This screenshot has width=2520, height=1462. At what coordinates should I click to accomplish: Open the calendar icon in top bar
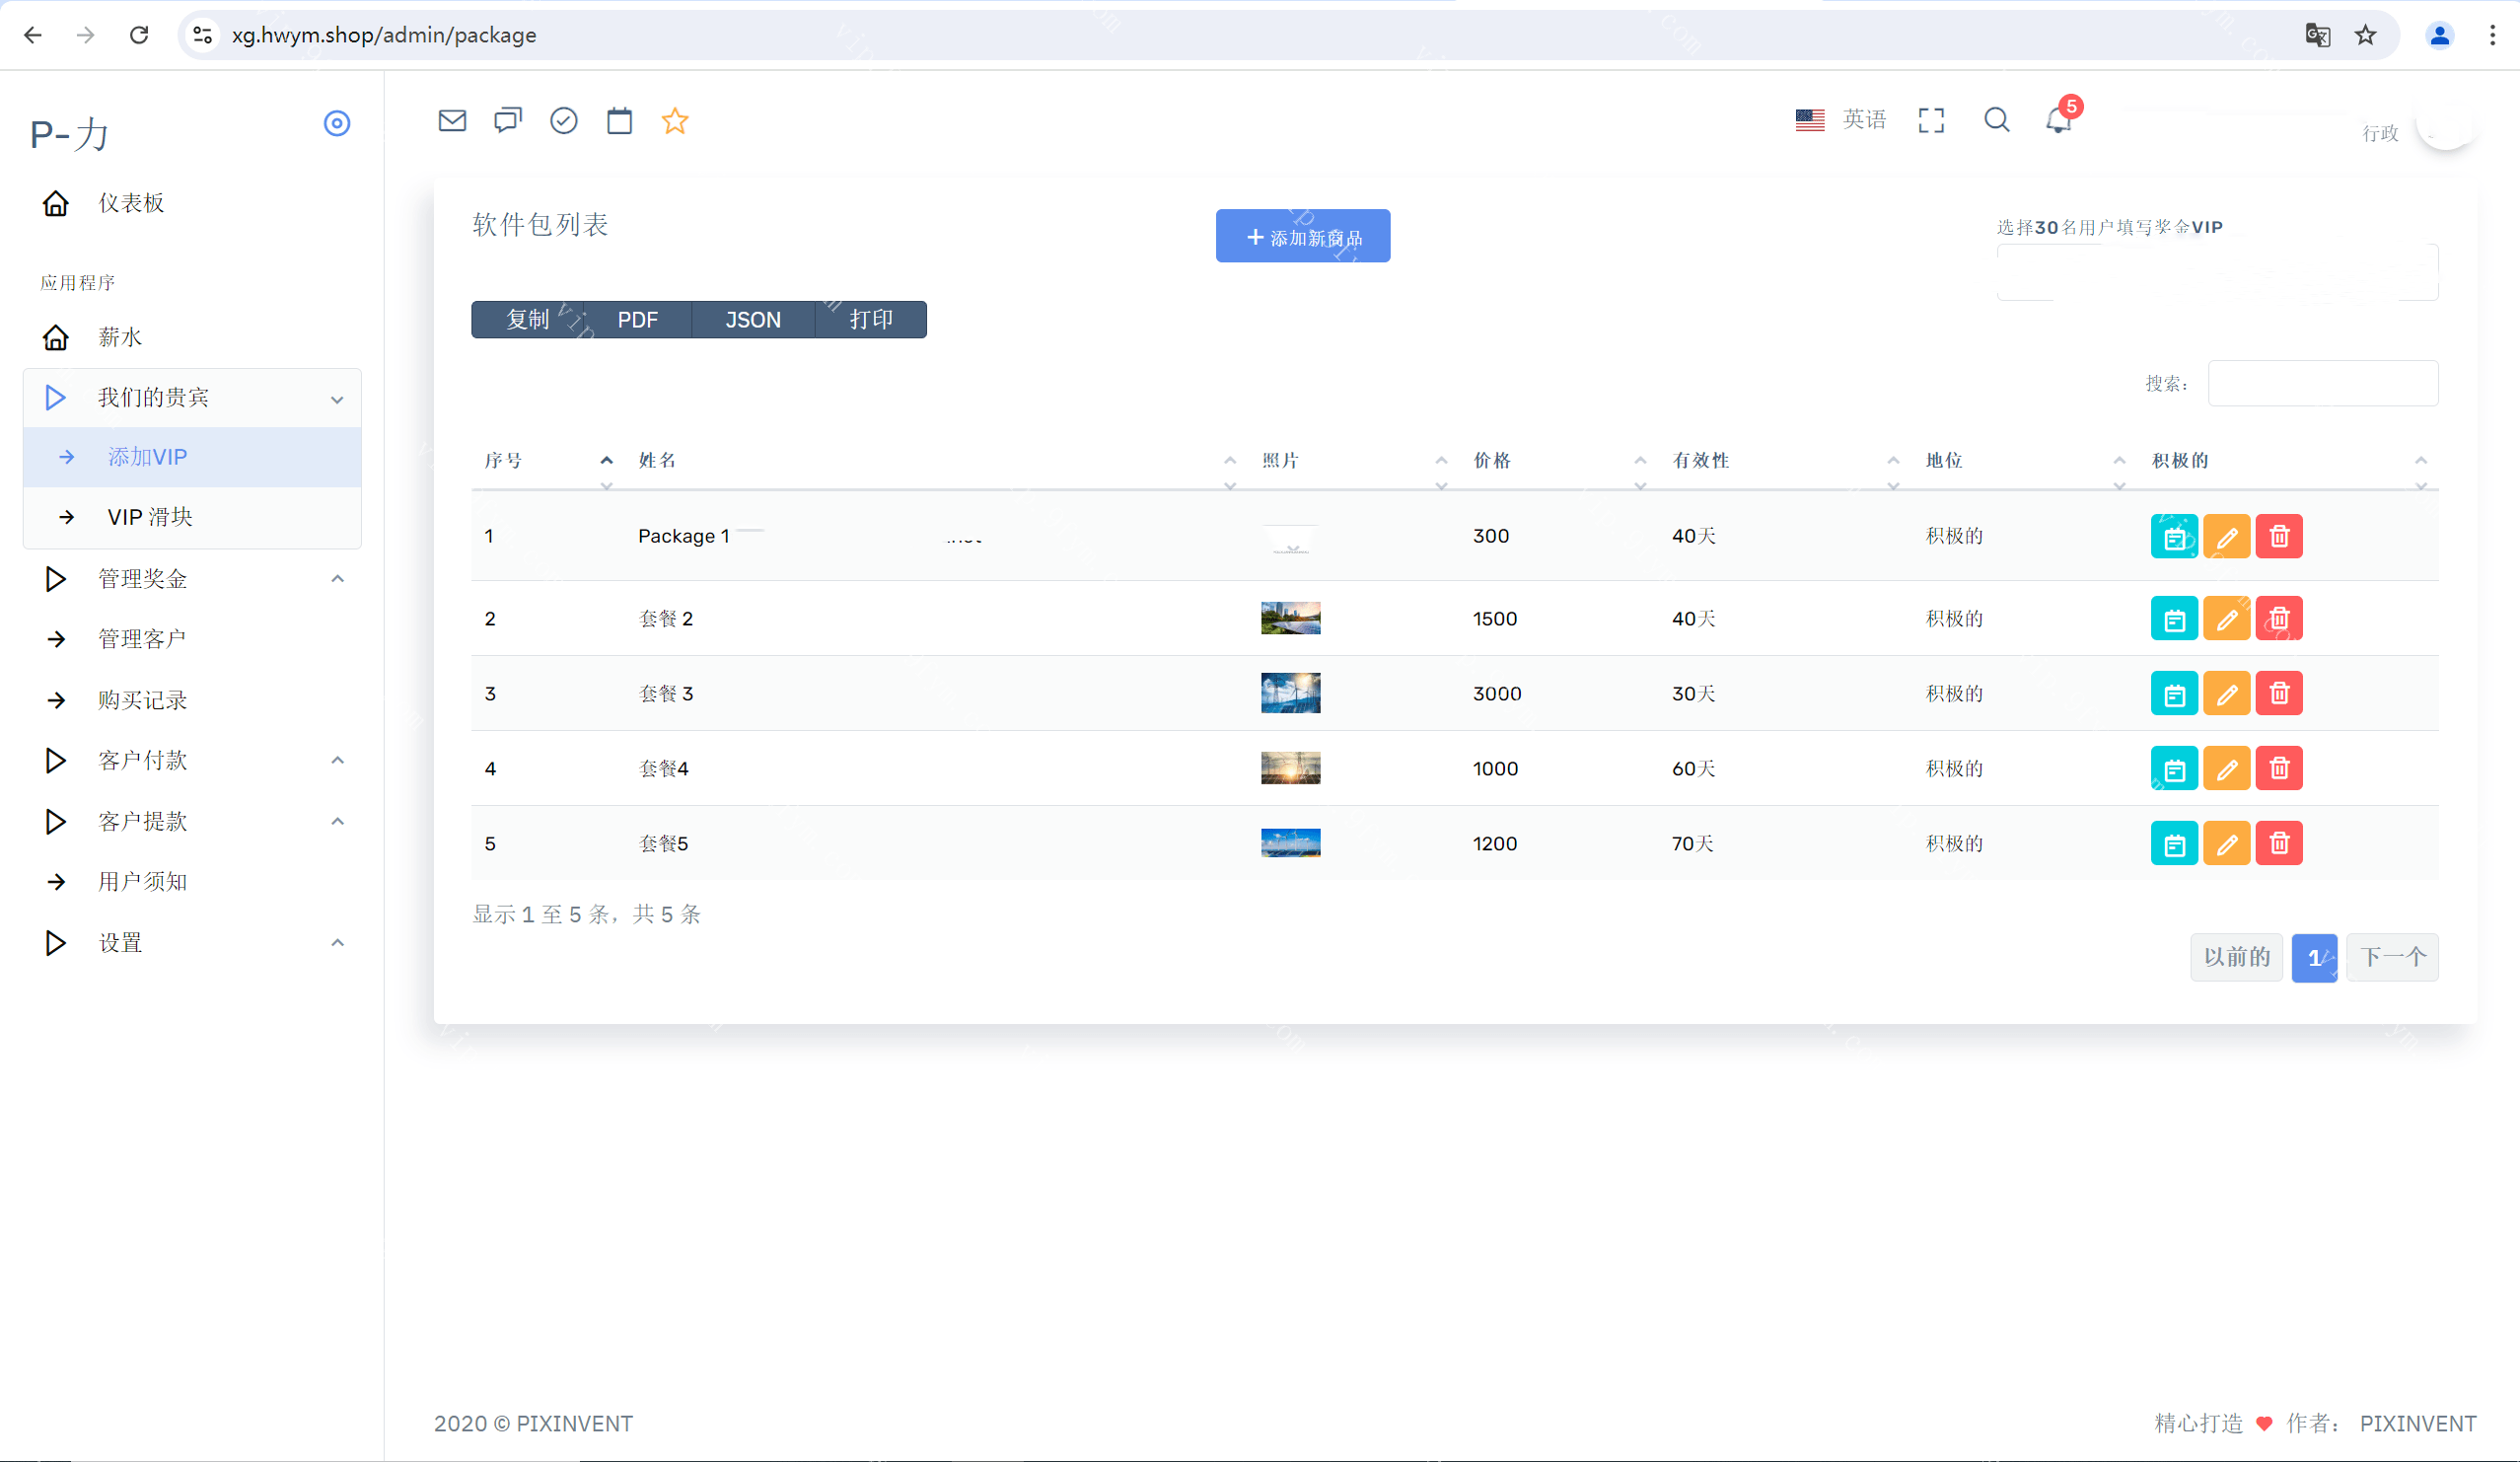(620, 121)
